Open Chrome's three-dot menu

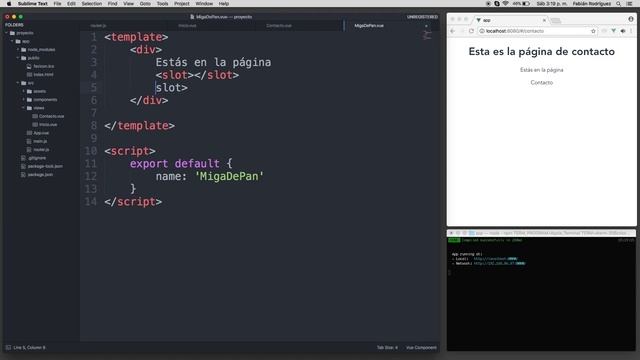pos(631,31)
